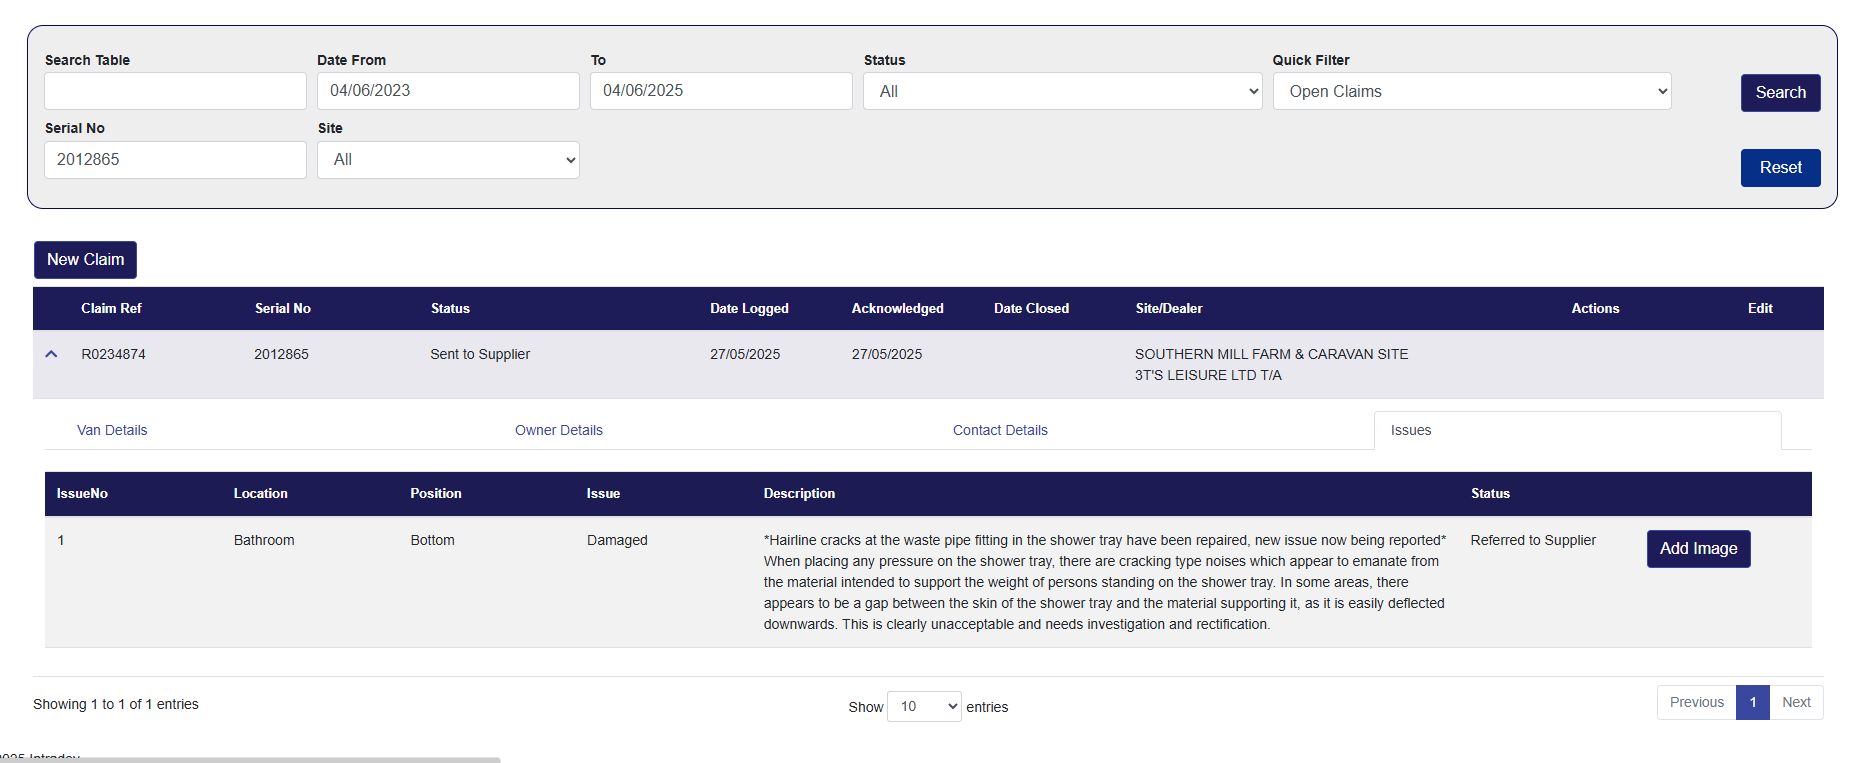
Task: Open the Quick Filter dropdown showing Open Claims
Action: (1472, 91)
